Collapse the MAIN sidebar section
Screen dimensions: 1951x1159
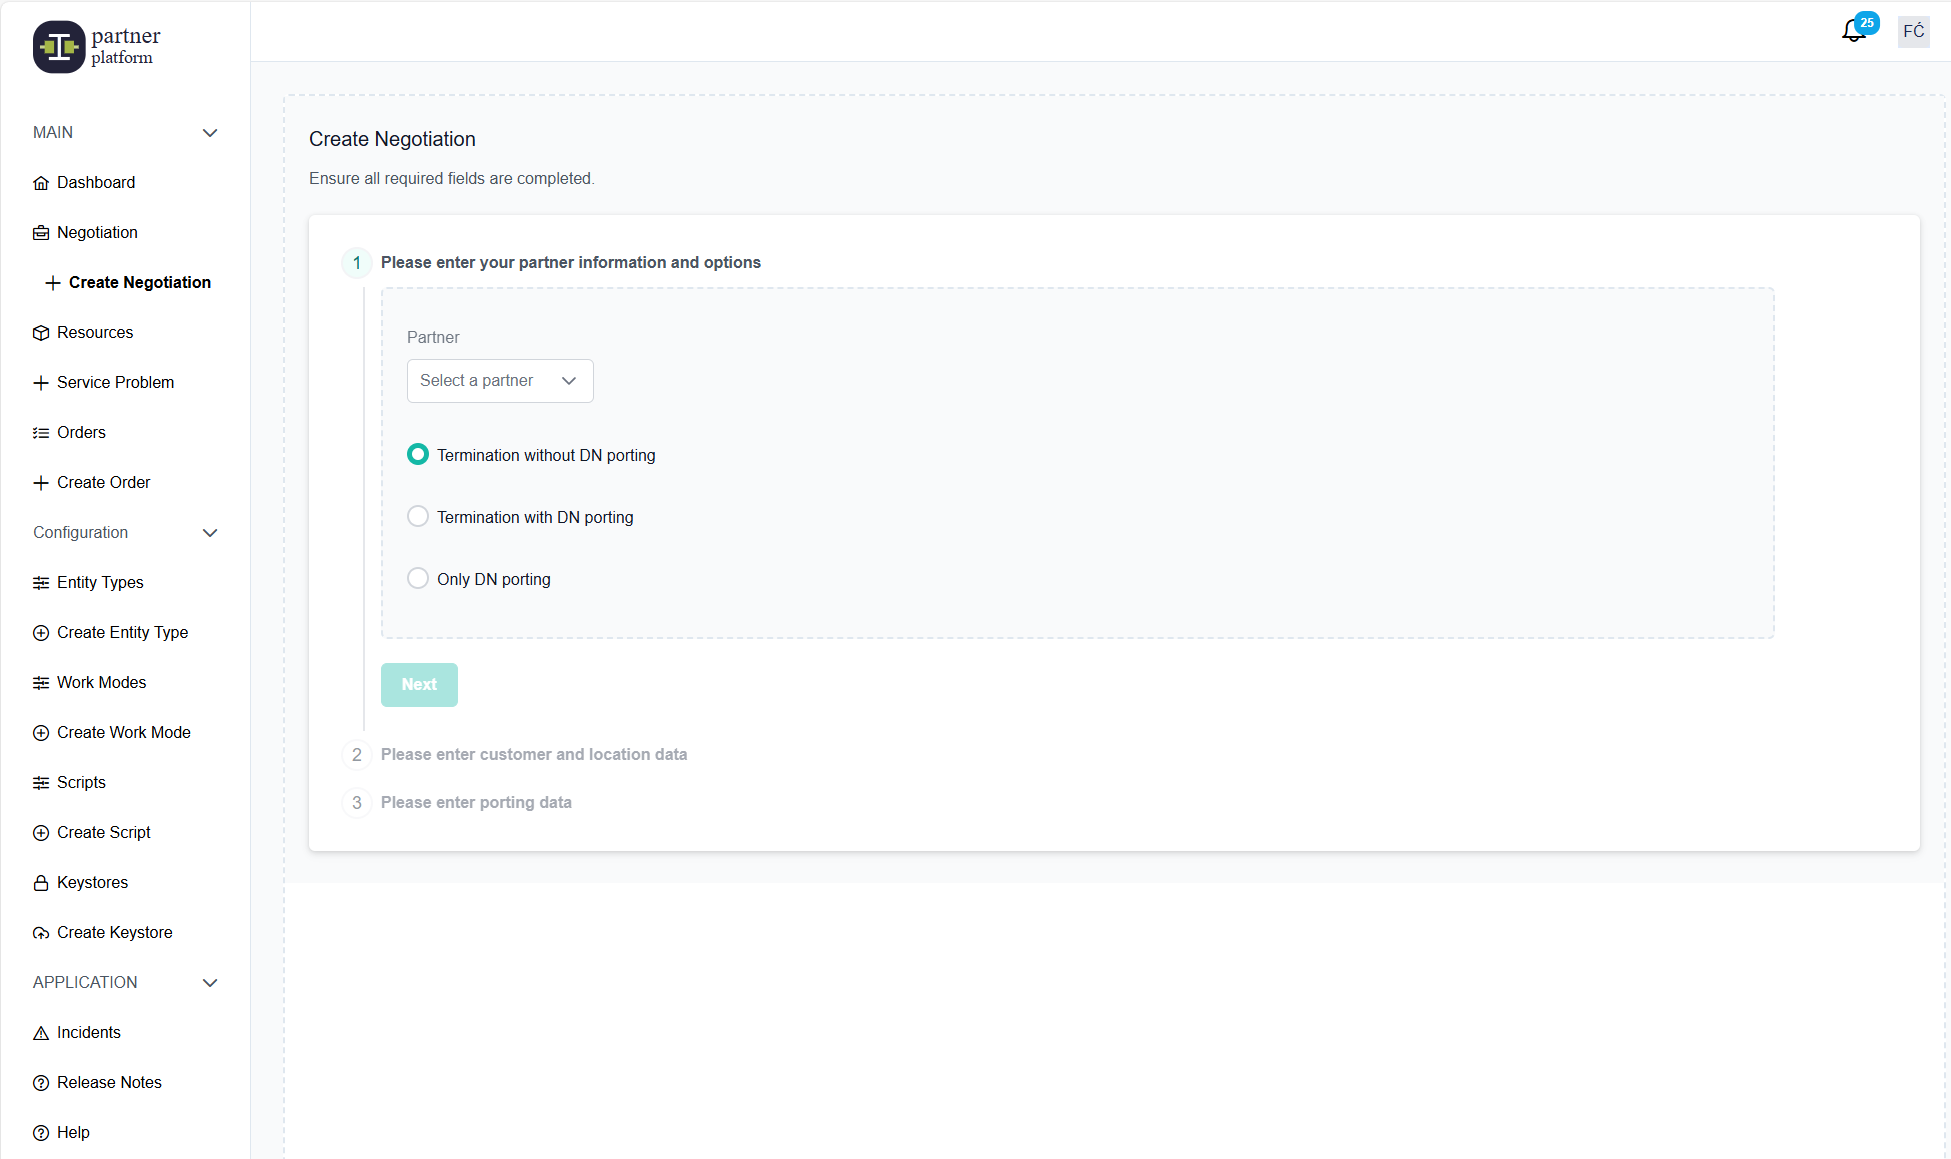210,133
